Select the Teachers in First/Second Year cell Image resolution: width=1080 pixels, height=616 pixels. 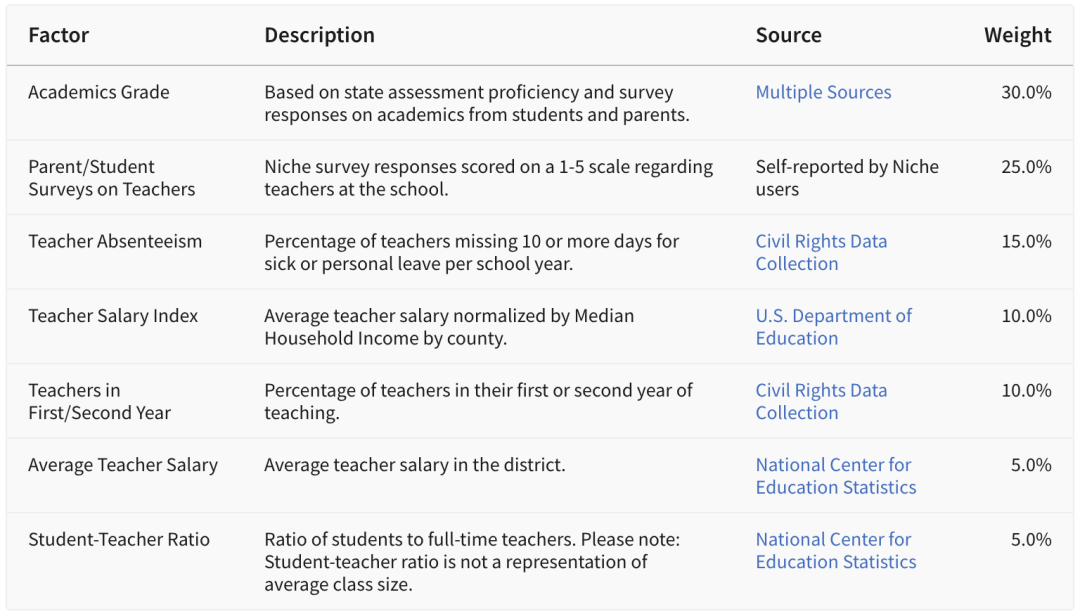pyautogui.click(x=99, y=401)
